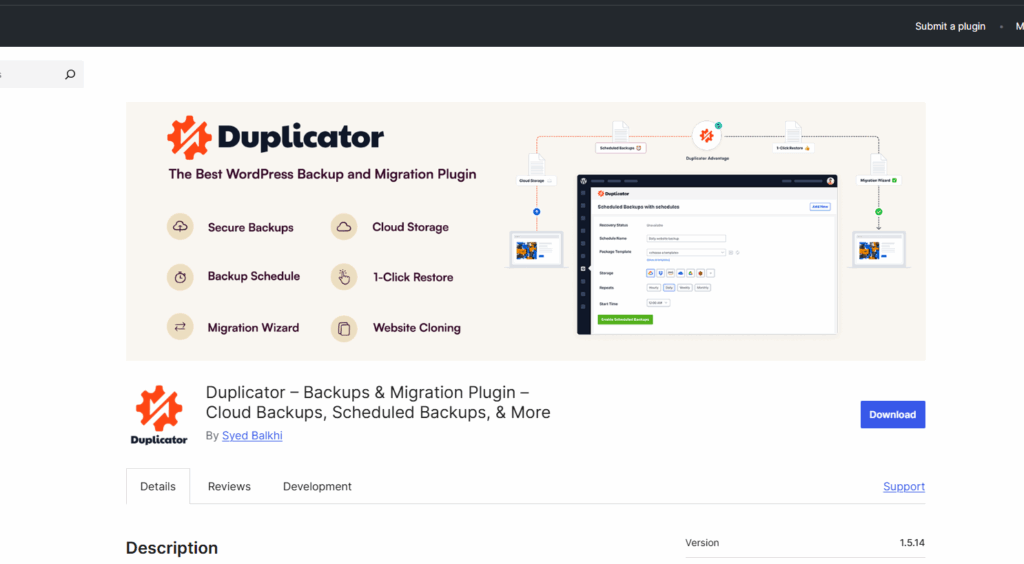Click the Backup Schedule stopwatch icon
This screenshot has height=564, width=1024.
[180, 277]
